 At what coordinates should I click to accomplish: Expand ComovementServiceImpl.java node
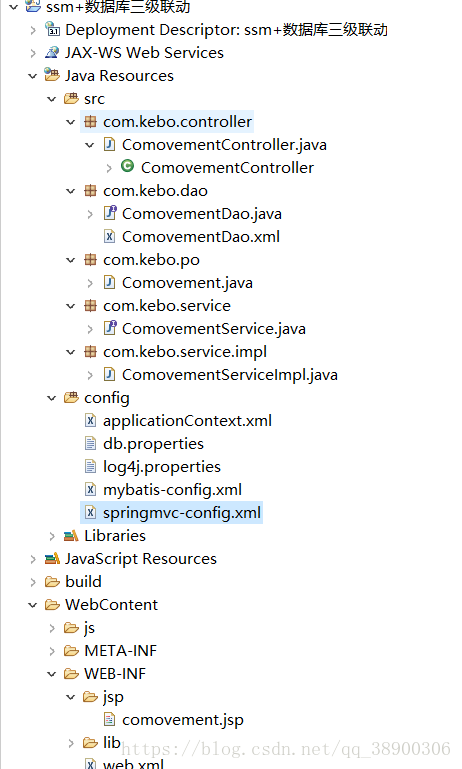tap(90, 375)
